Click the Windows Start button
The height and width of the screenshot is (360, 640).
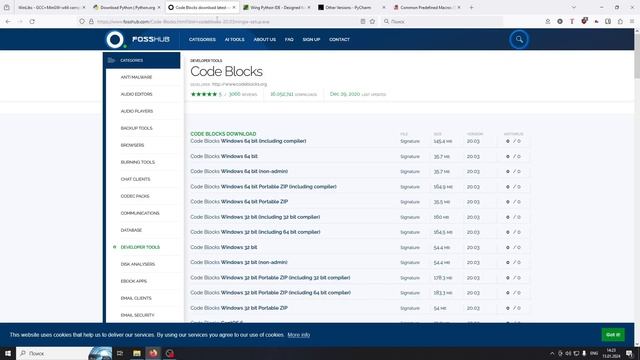point(8,353)
